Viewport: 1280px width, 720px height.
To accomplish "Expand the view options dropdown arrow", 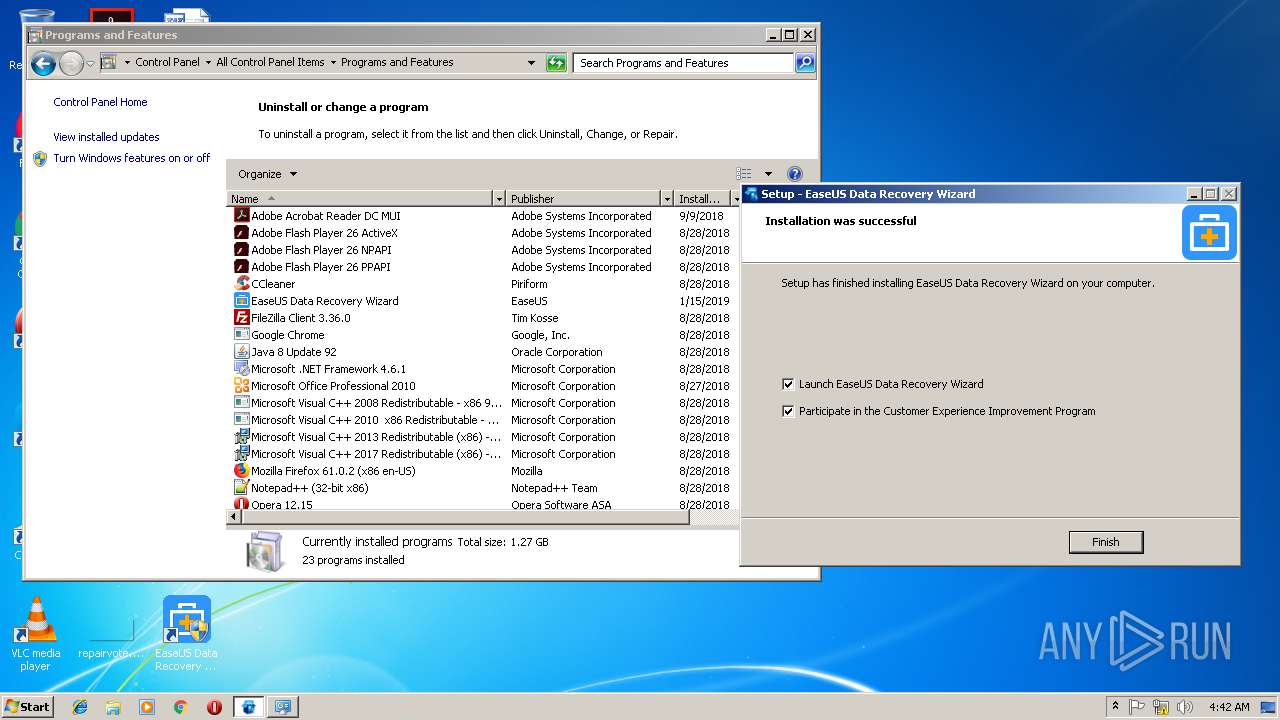I will 768,174.
